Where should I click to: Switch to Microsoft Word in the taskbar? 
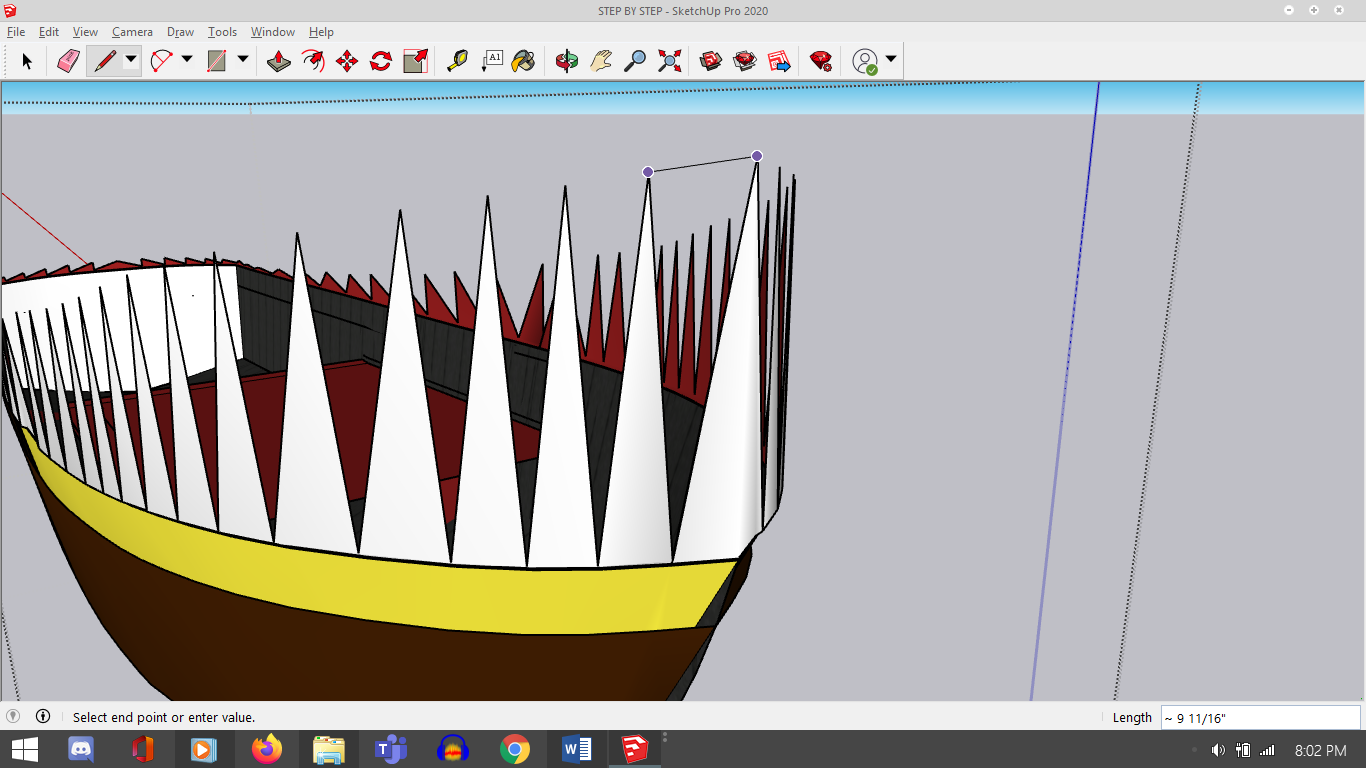[577, 749]
